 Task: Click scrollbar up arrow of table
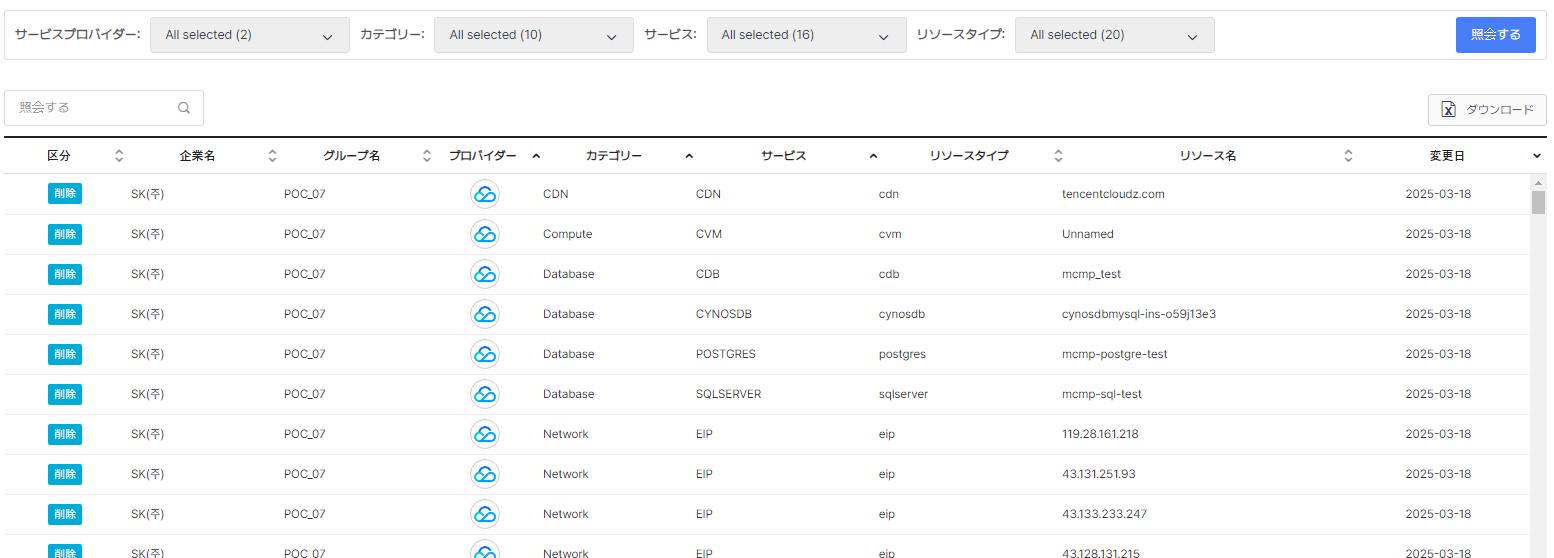(1538, 182)
